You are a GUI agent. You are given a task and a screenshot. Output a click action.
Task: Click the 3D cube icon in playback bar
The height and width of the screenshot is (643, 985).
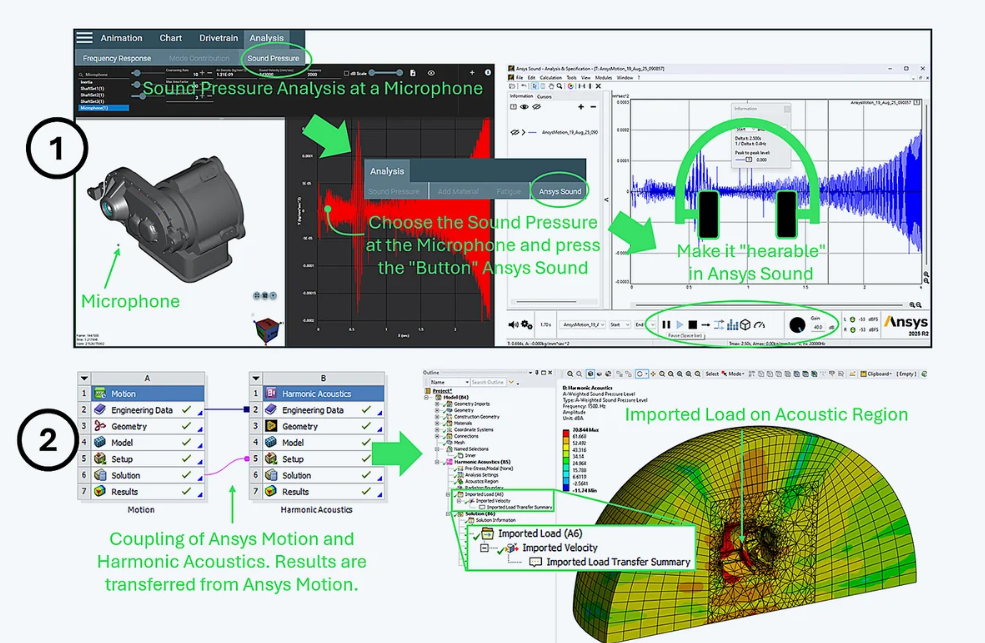(745, 325)
